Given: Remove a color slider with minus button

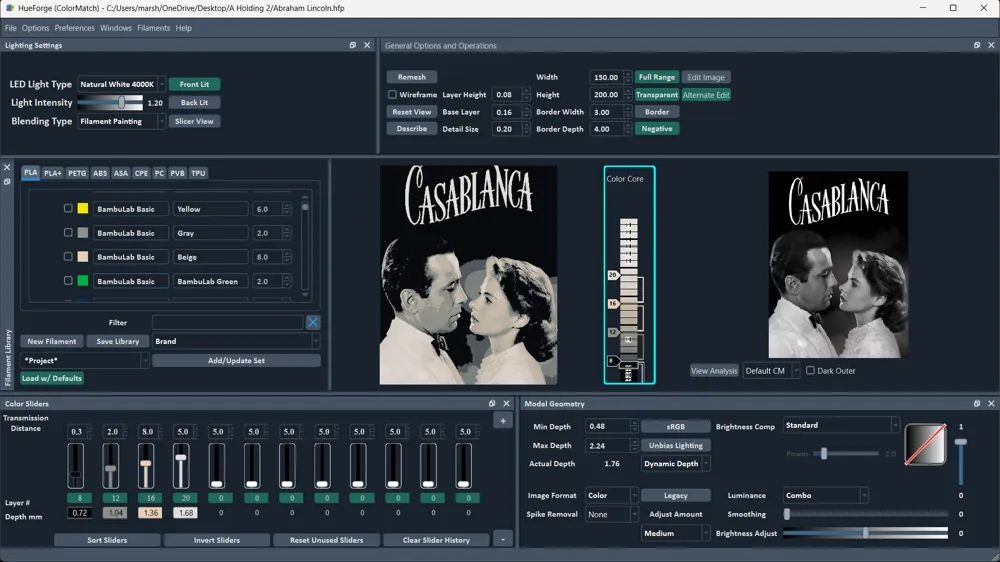Looking at the screenshot, I should click(x=503, y=540).
